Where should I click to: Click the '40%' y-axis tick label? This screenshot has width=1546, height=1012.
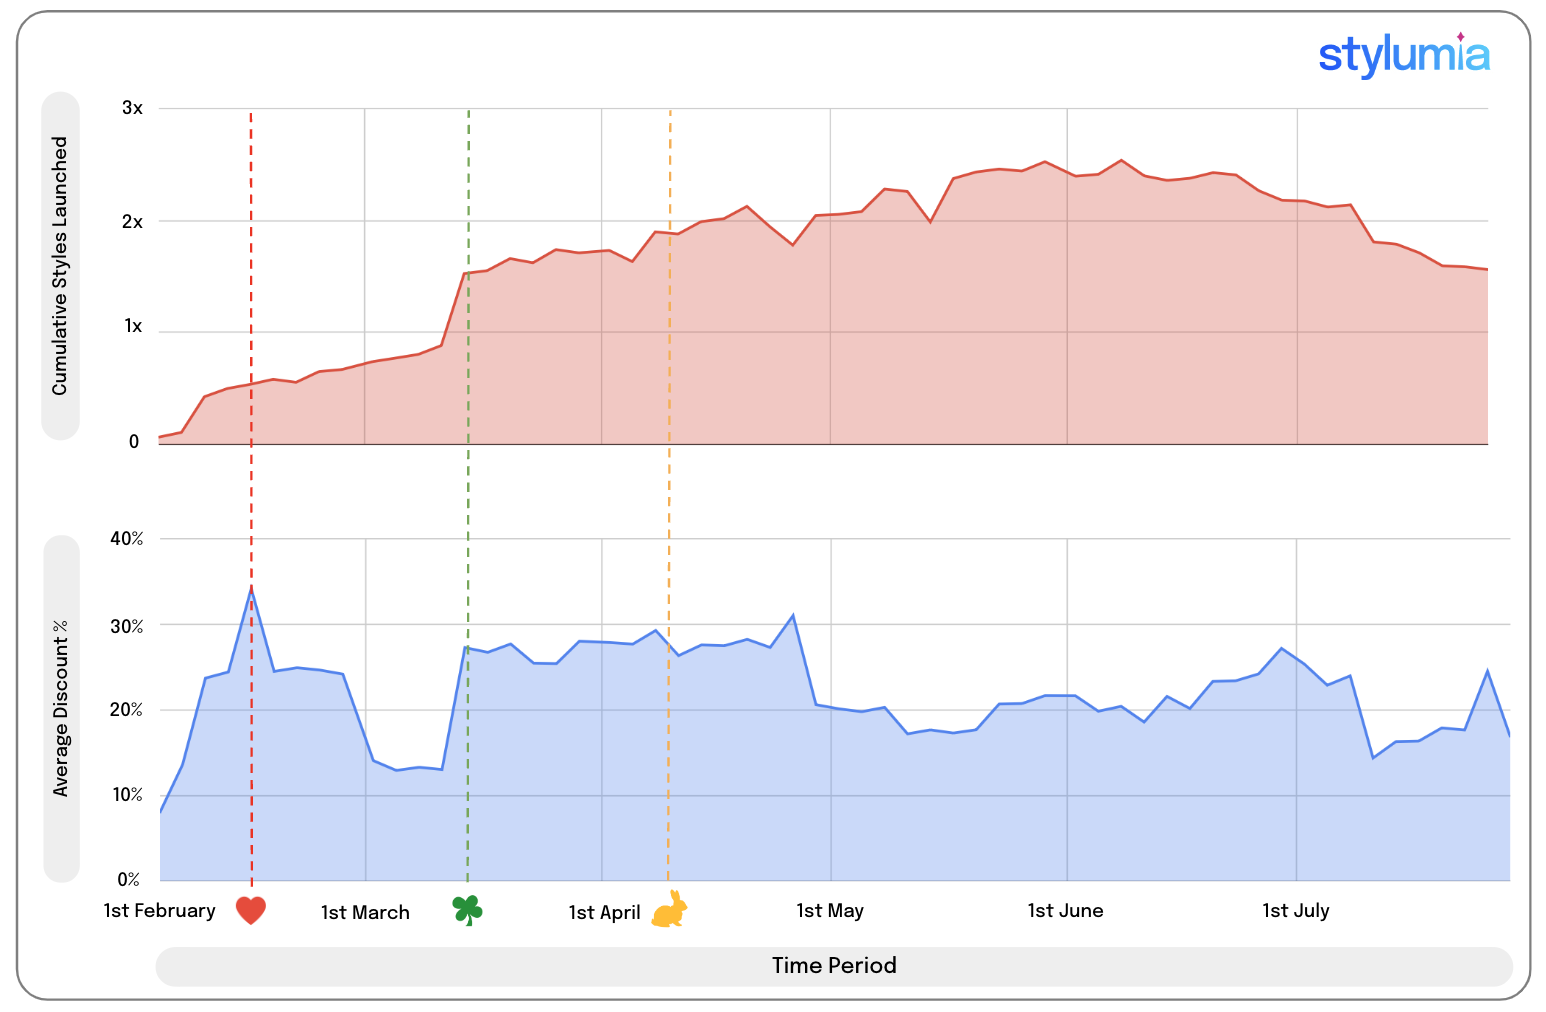click(127, 539)
